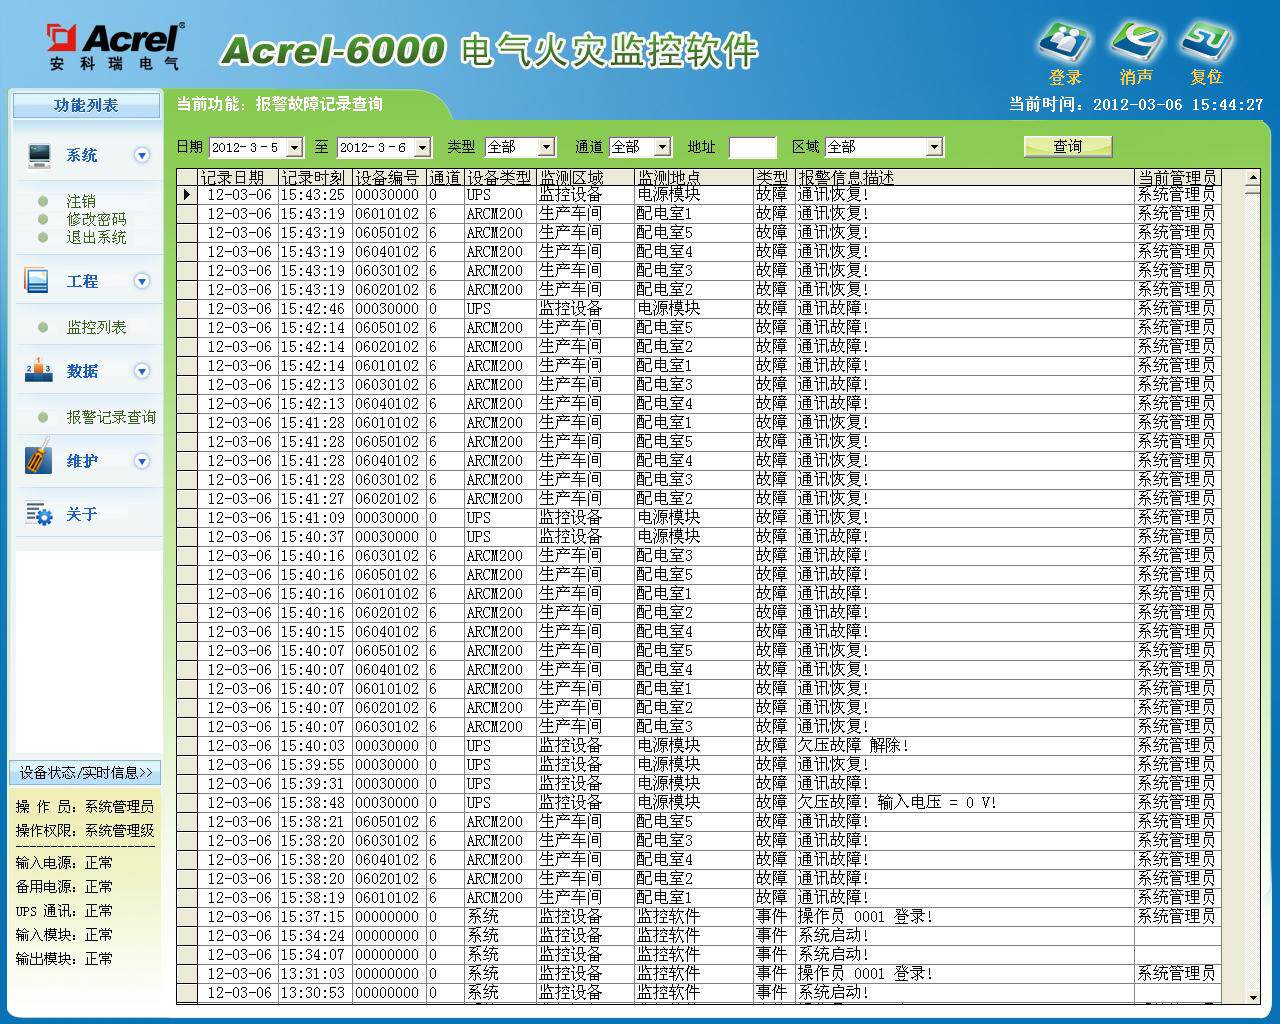The width and height of the screenshot is (1280, 1024).
Task: Click the 功能列表 panel header
Action: (x=86, y=105)
